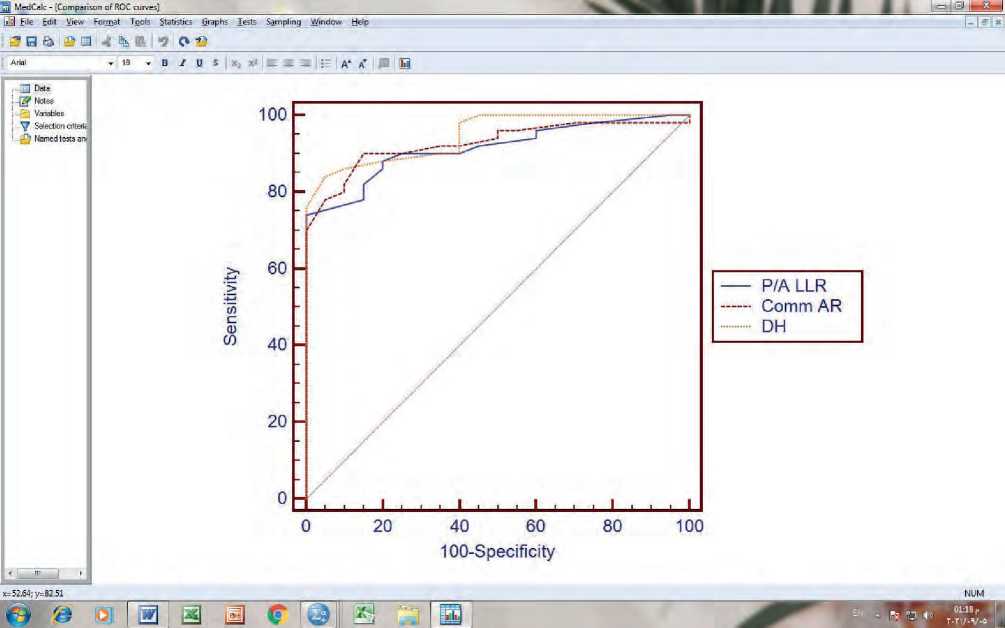Viewport: 1005px width, 628px height.
Task: Decrease font size with A-down icon
Action: coord(363,63)
